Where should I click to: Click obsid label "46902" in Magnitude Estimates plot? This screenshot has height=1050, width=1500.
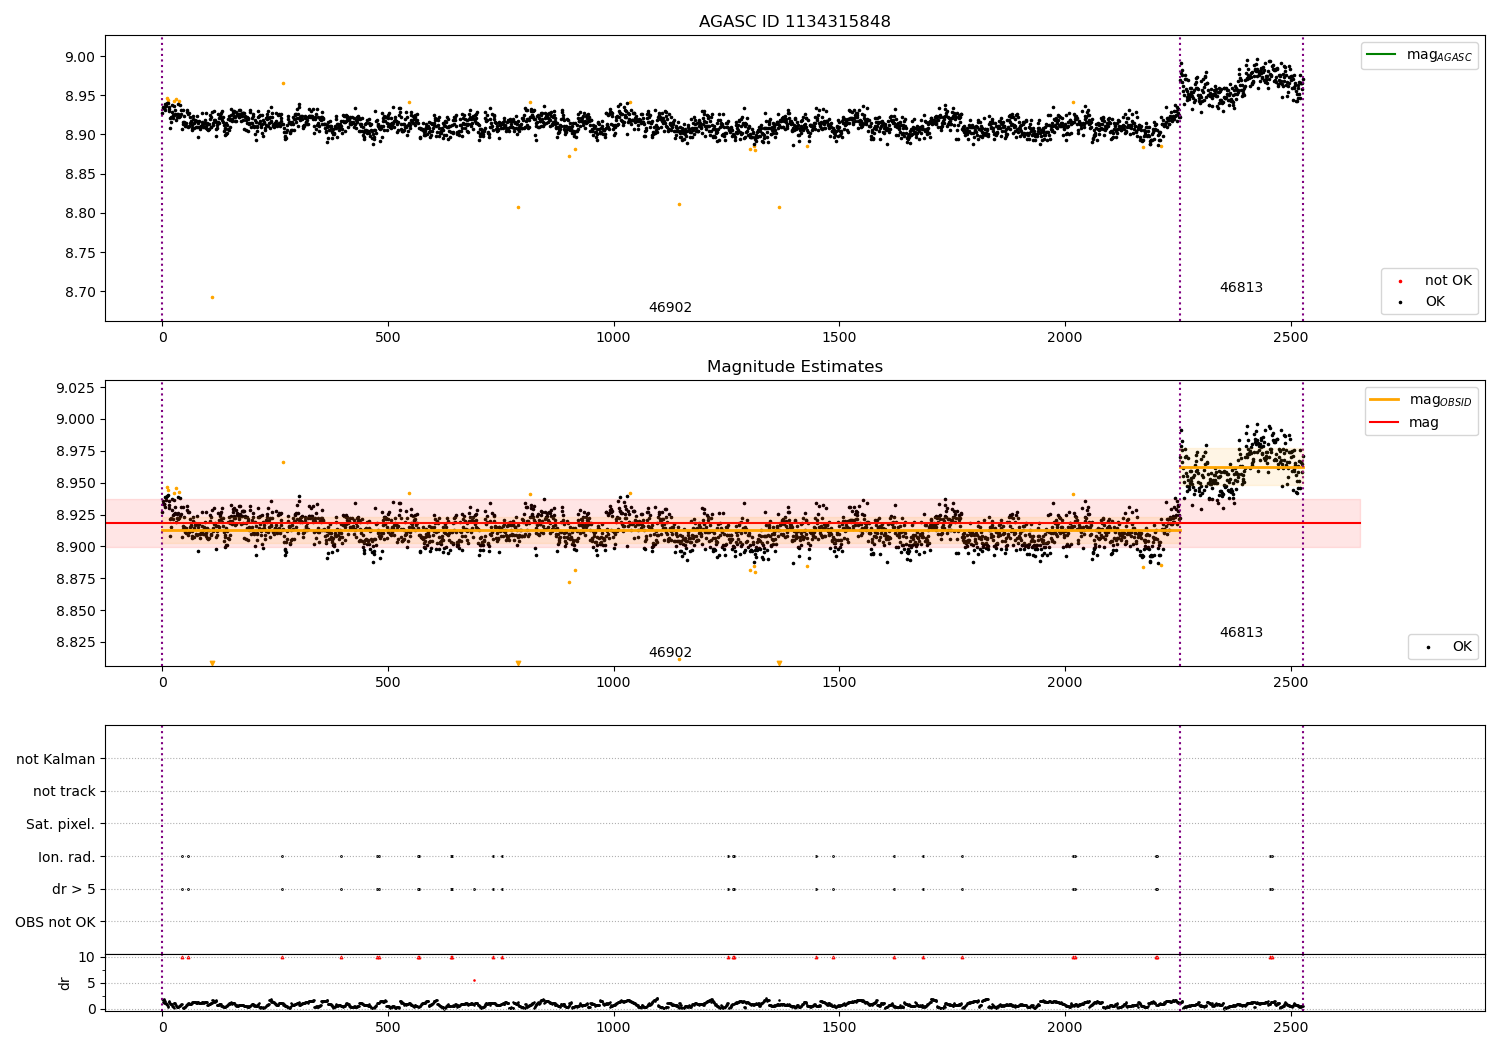[x=670, y=652]
